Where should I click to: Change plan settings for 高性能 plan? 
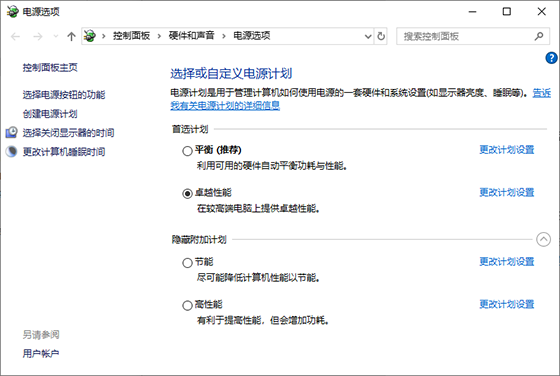pyautogui.click(x=507, y=304)
